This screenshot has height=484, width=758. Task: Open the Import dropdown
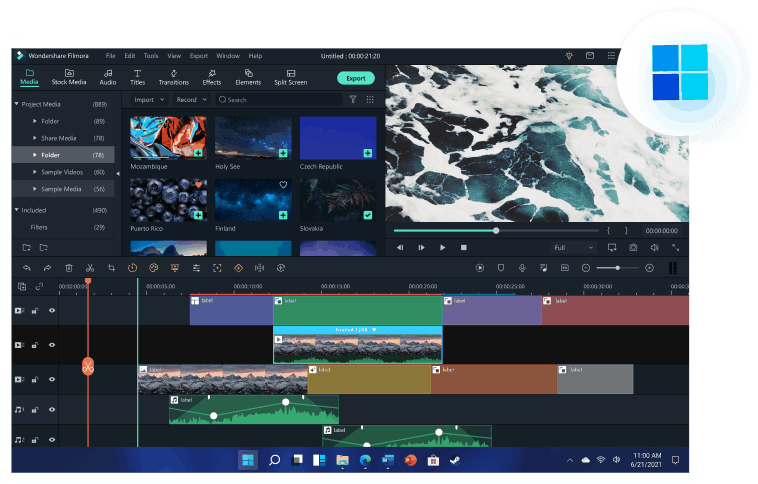pos(147,100)
